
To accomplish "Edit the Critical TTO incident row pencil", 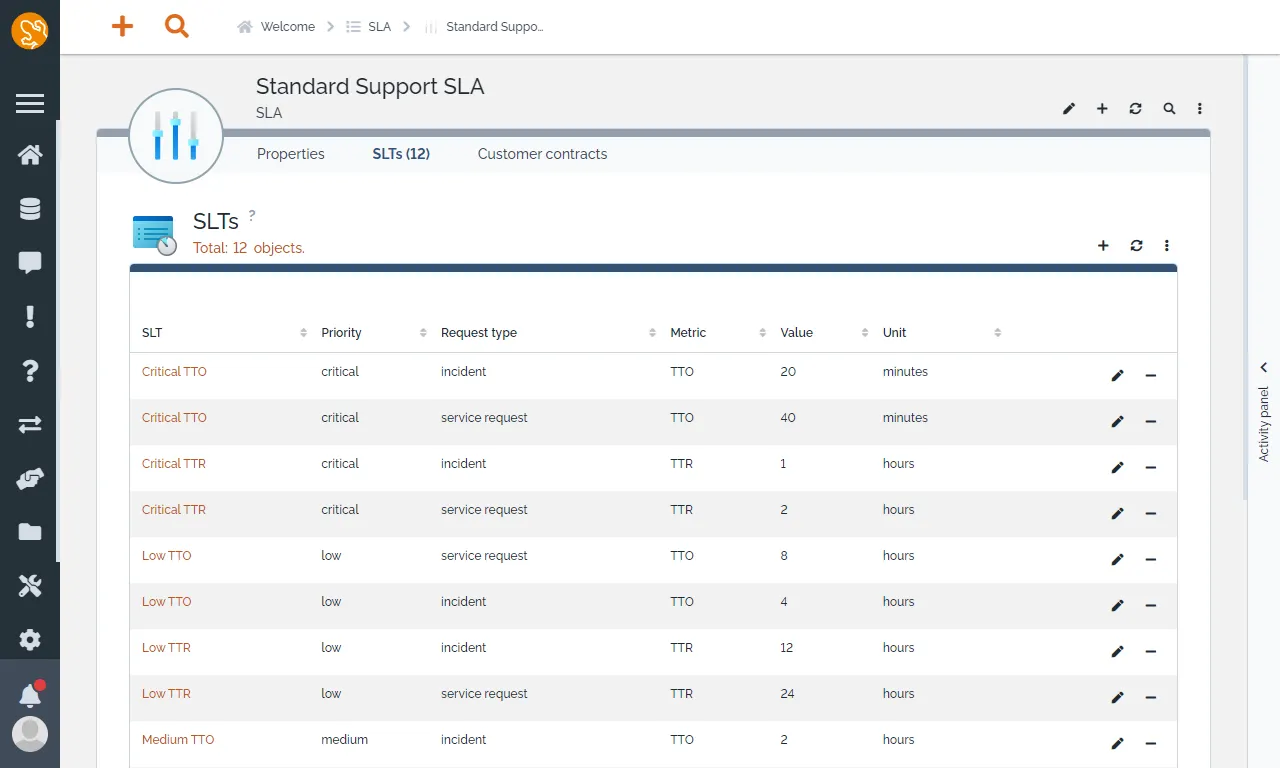I will 1118,376.
